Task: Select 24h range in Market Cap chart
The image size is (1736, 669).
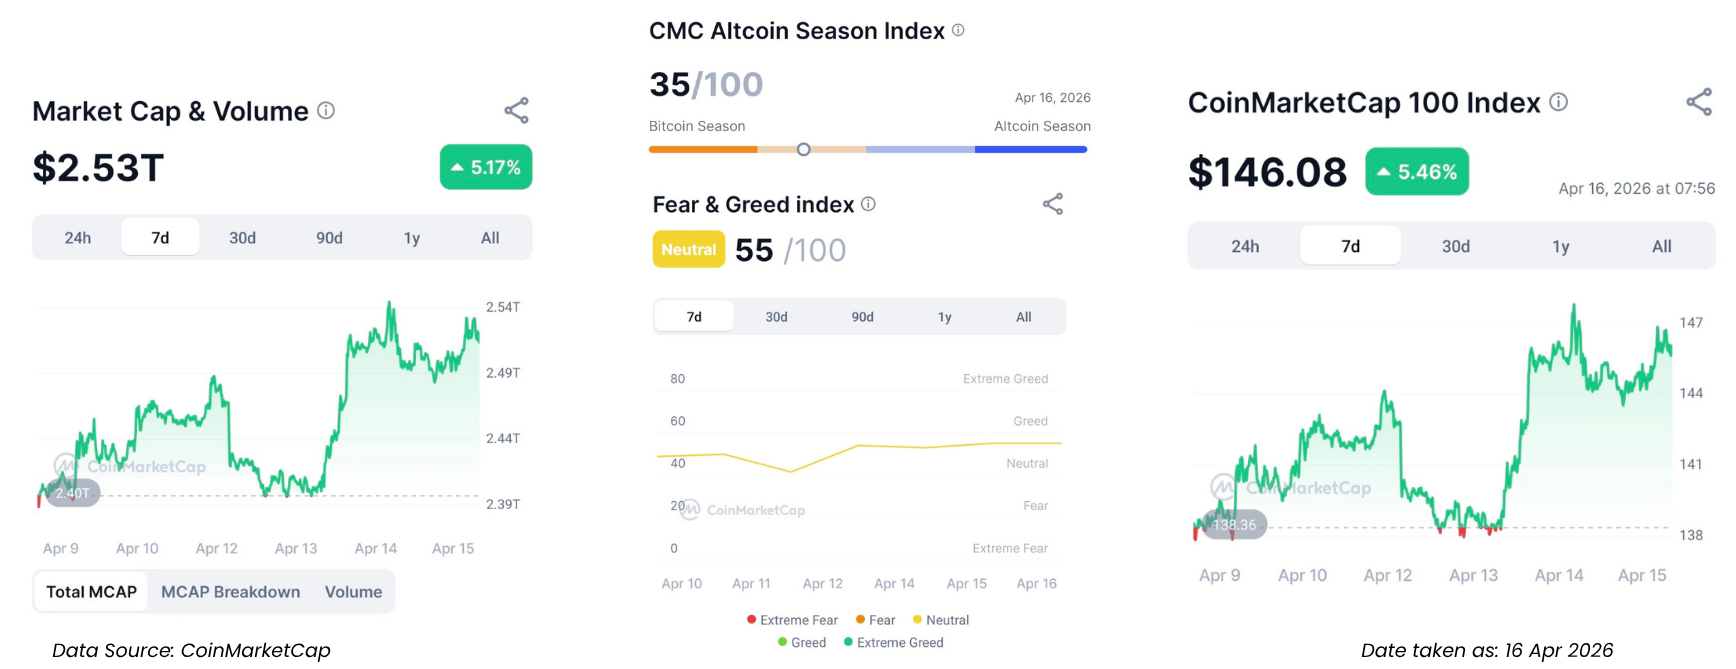Action: click(x=78, y=238)
